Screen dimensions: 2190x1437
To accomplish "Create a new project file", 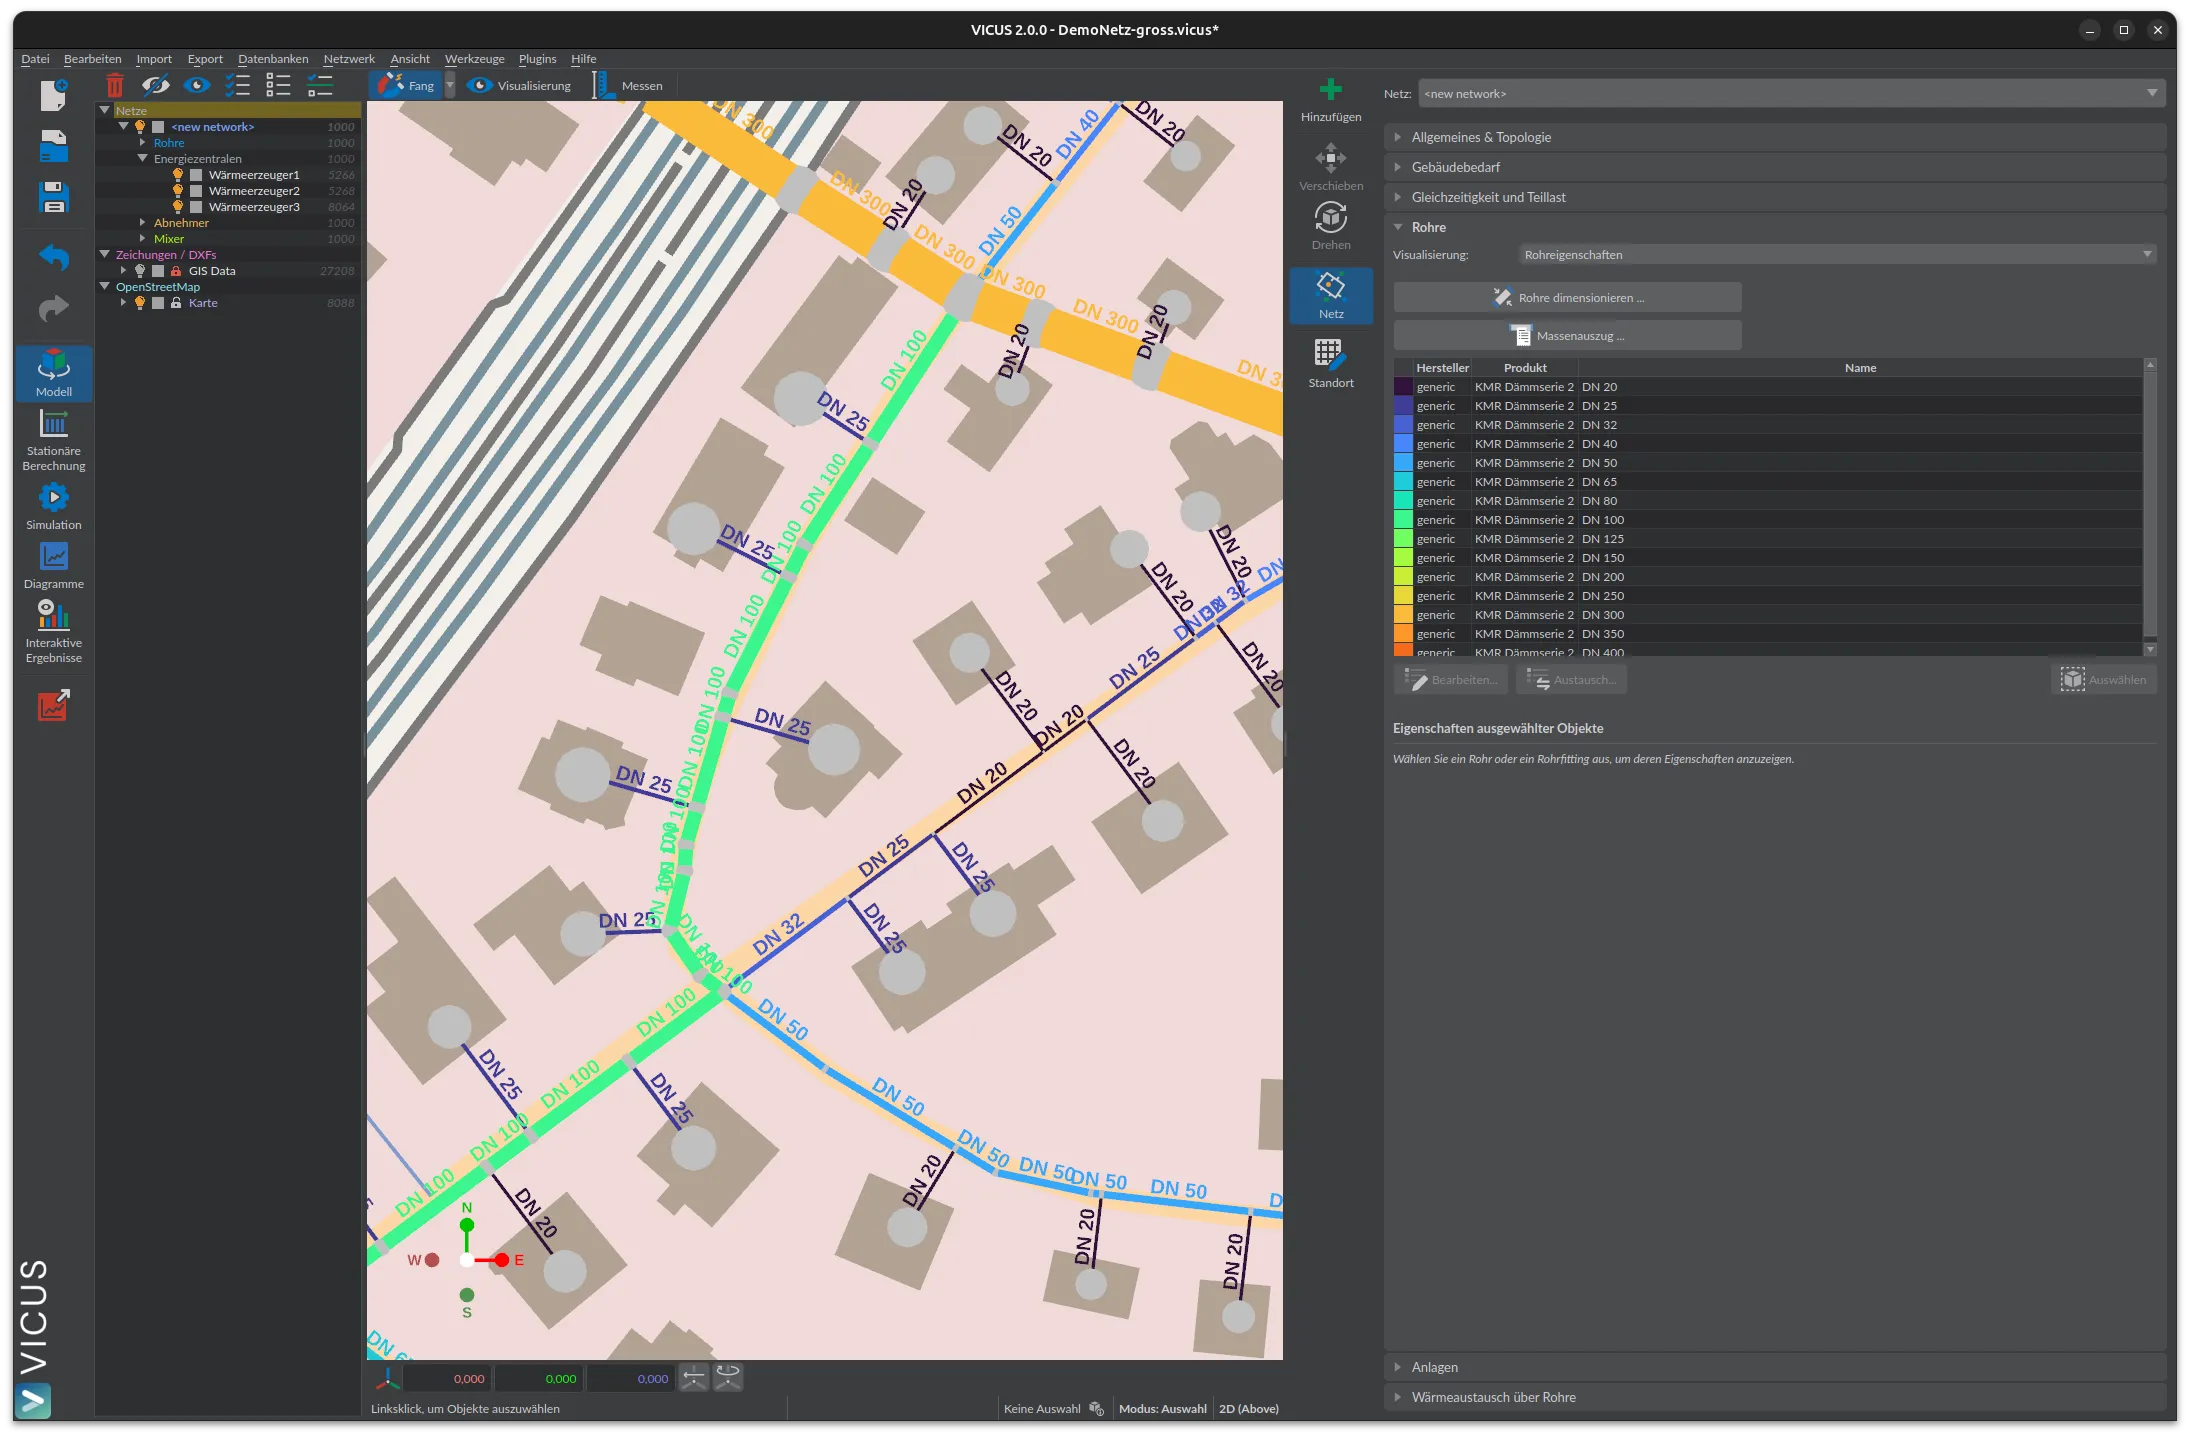I will [53, 95].
